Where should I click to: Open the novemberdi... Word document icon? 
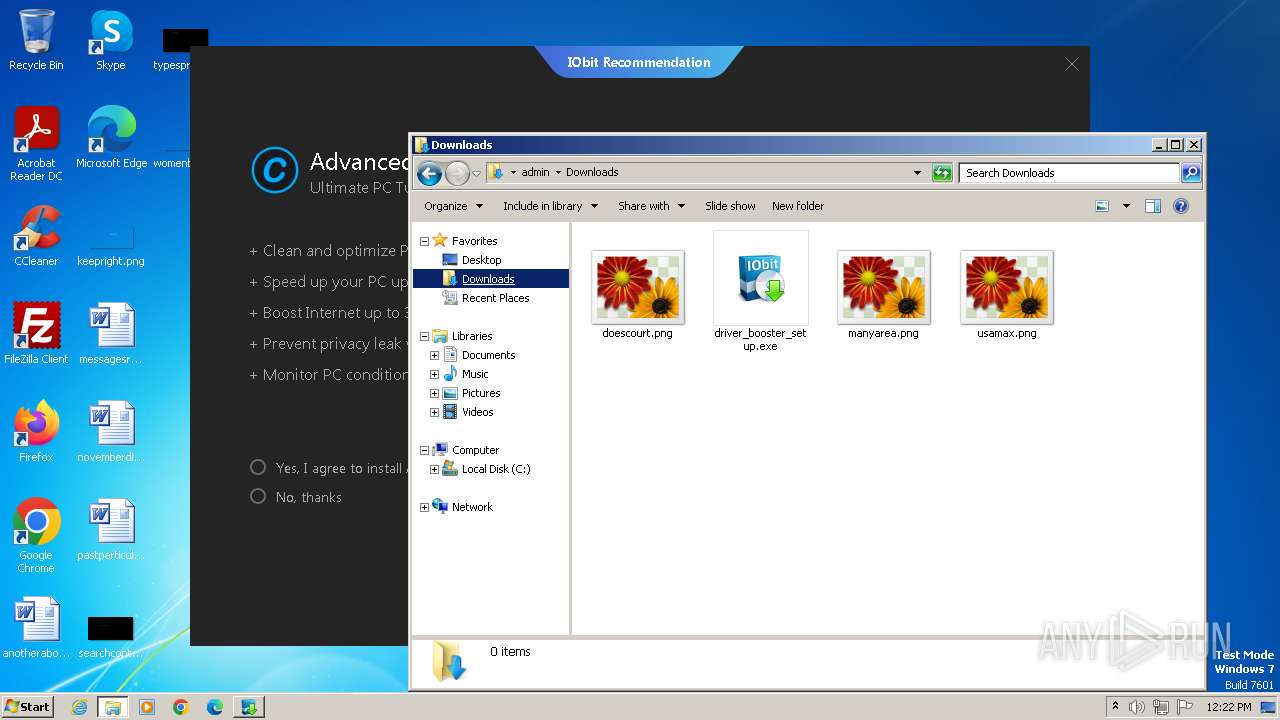point(111,432)
